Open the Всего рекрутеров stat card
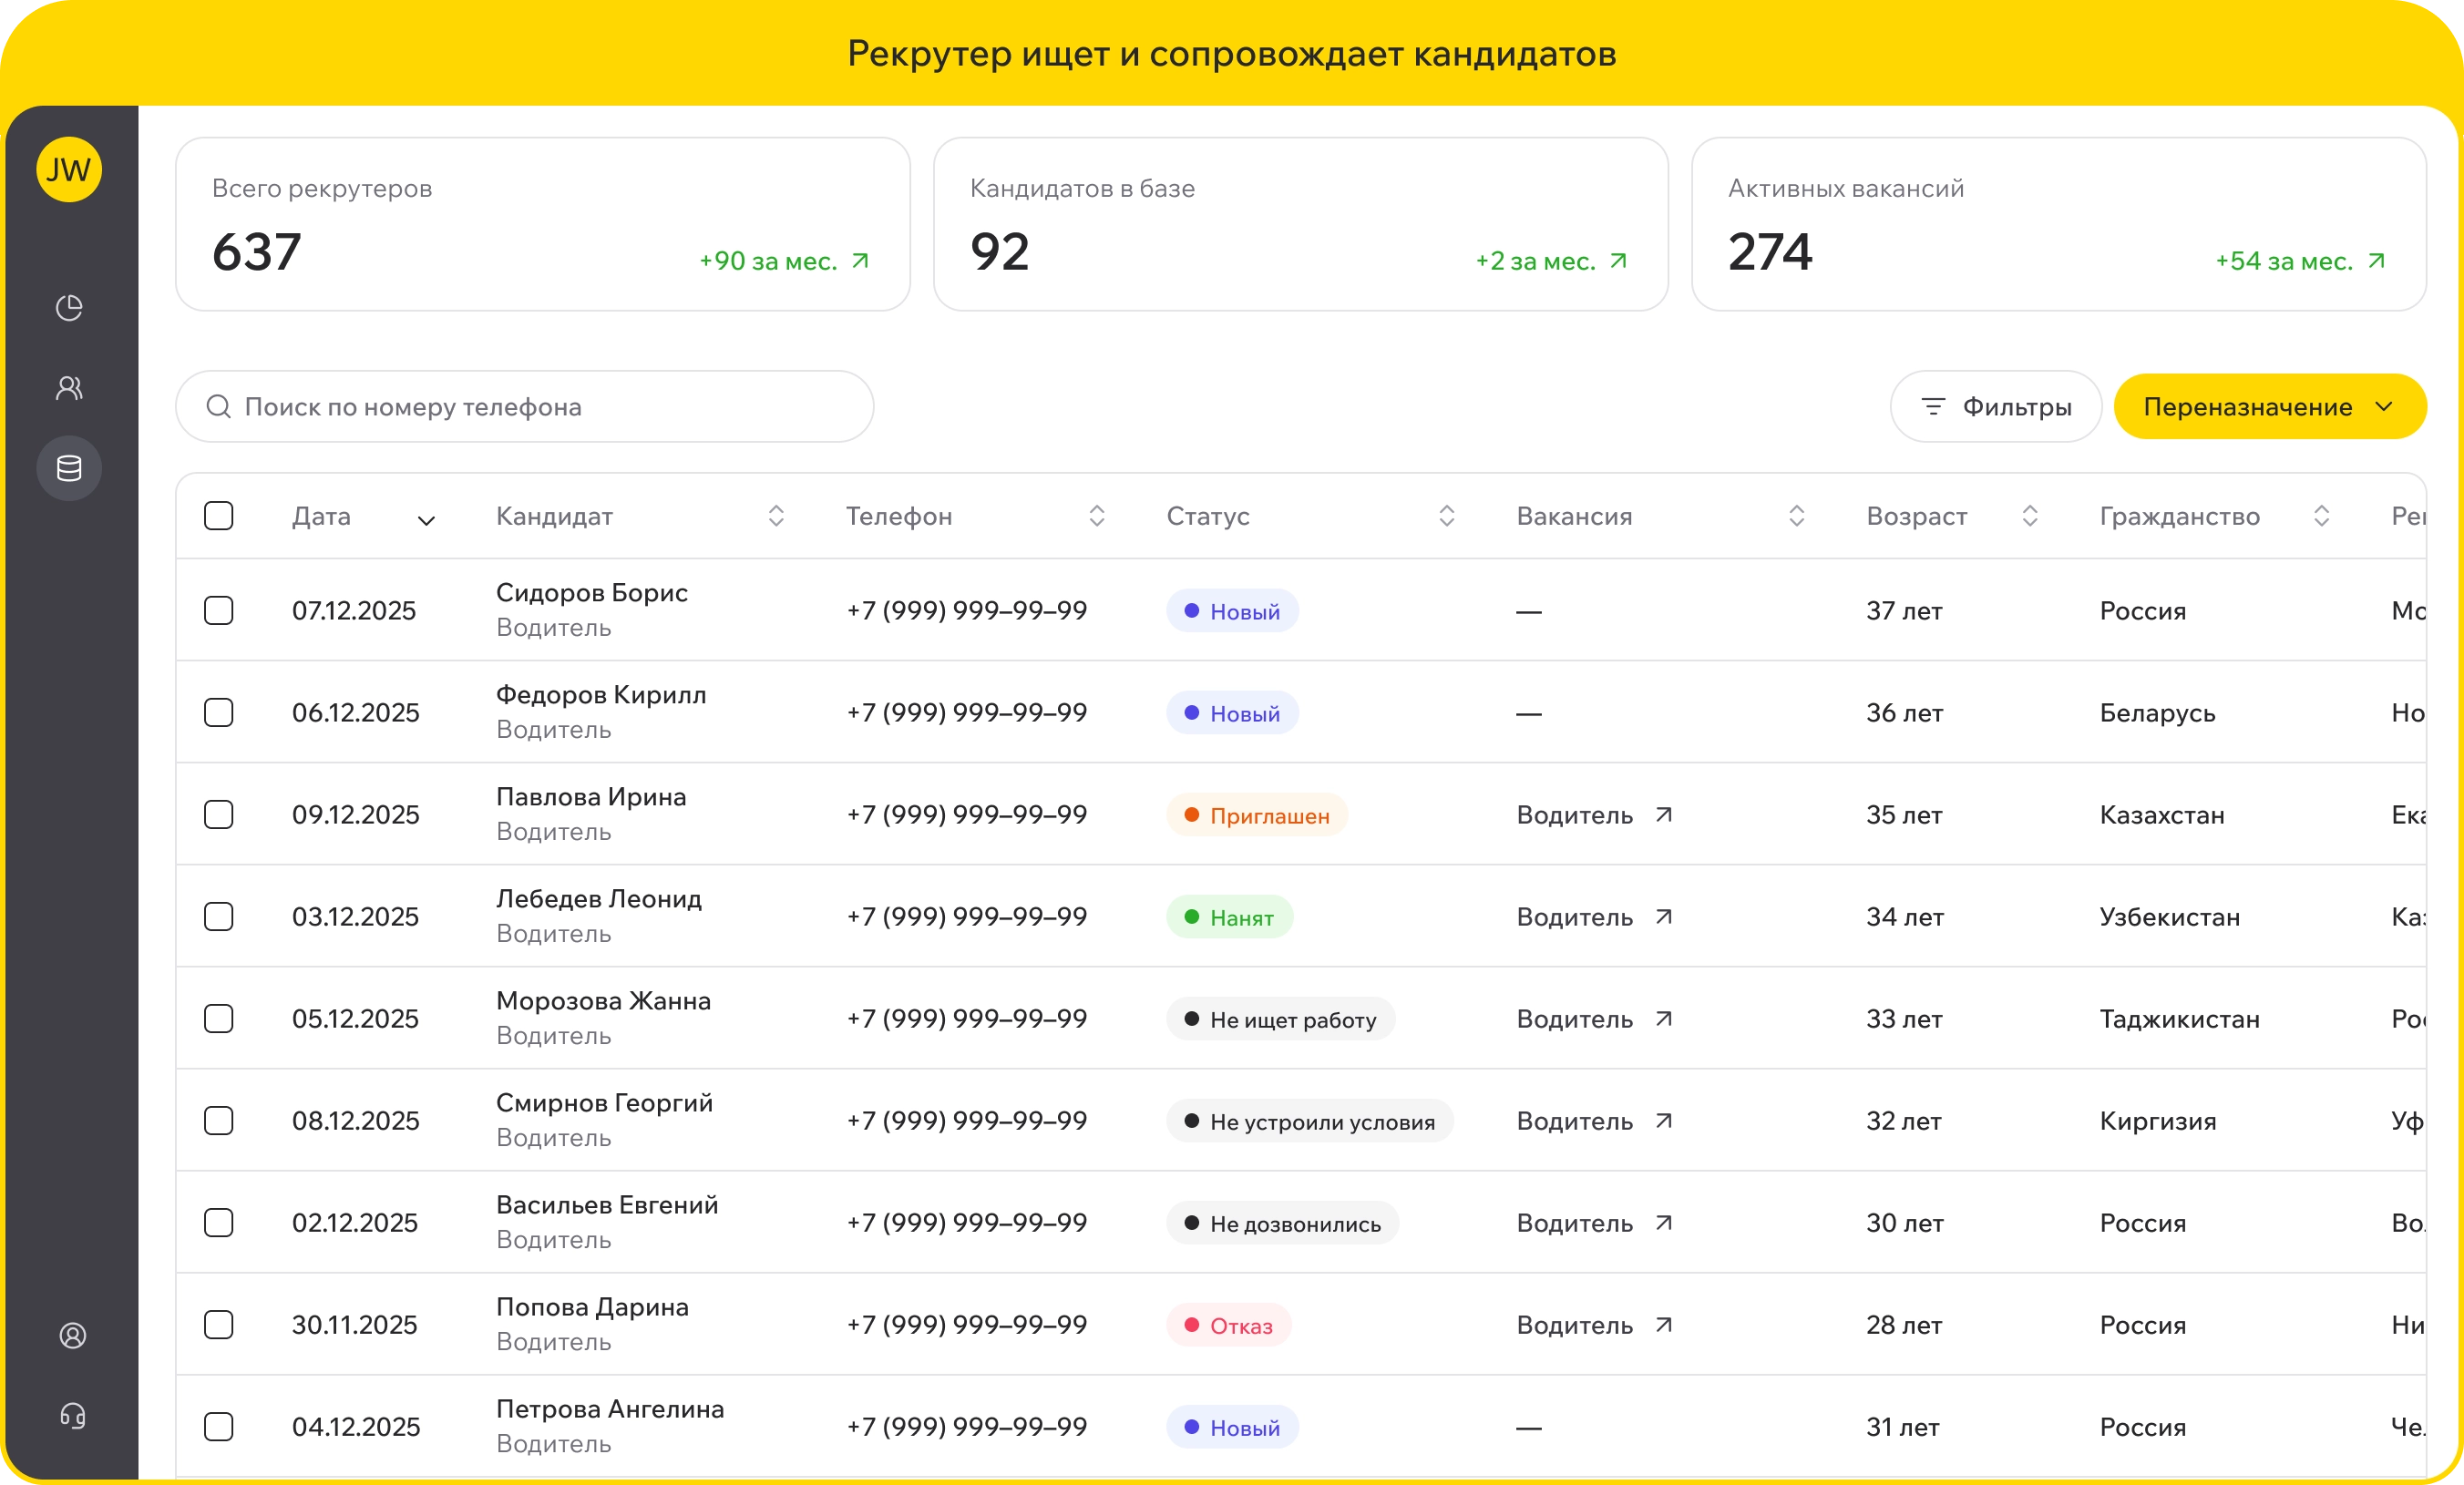The image size is (2464, 1485). (x=543, y=224)
